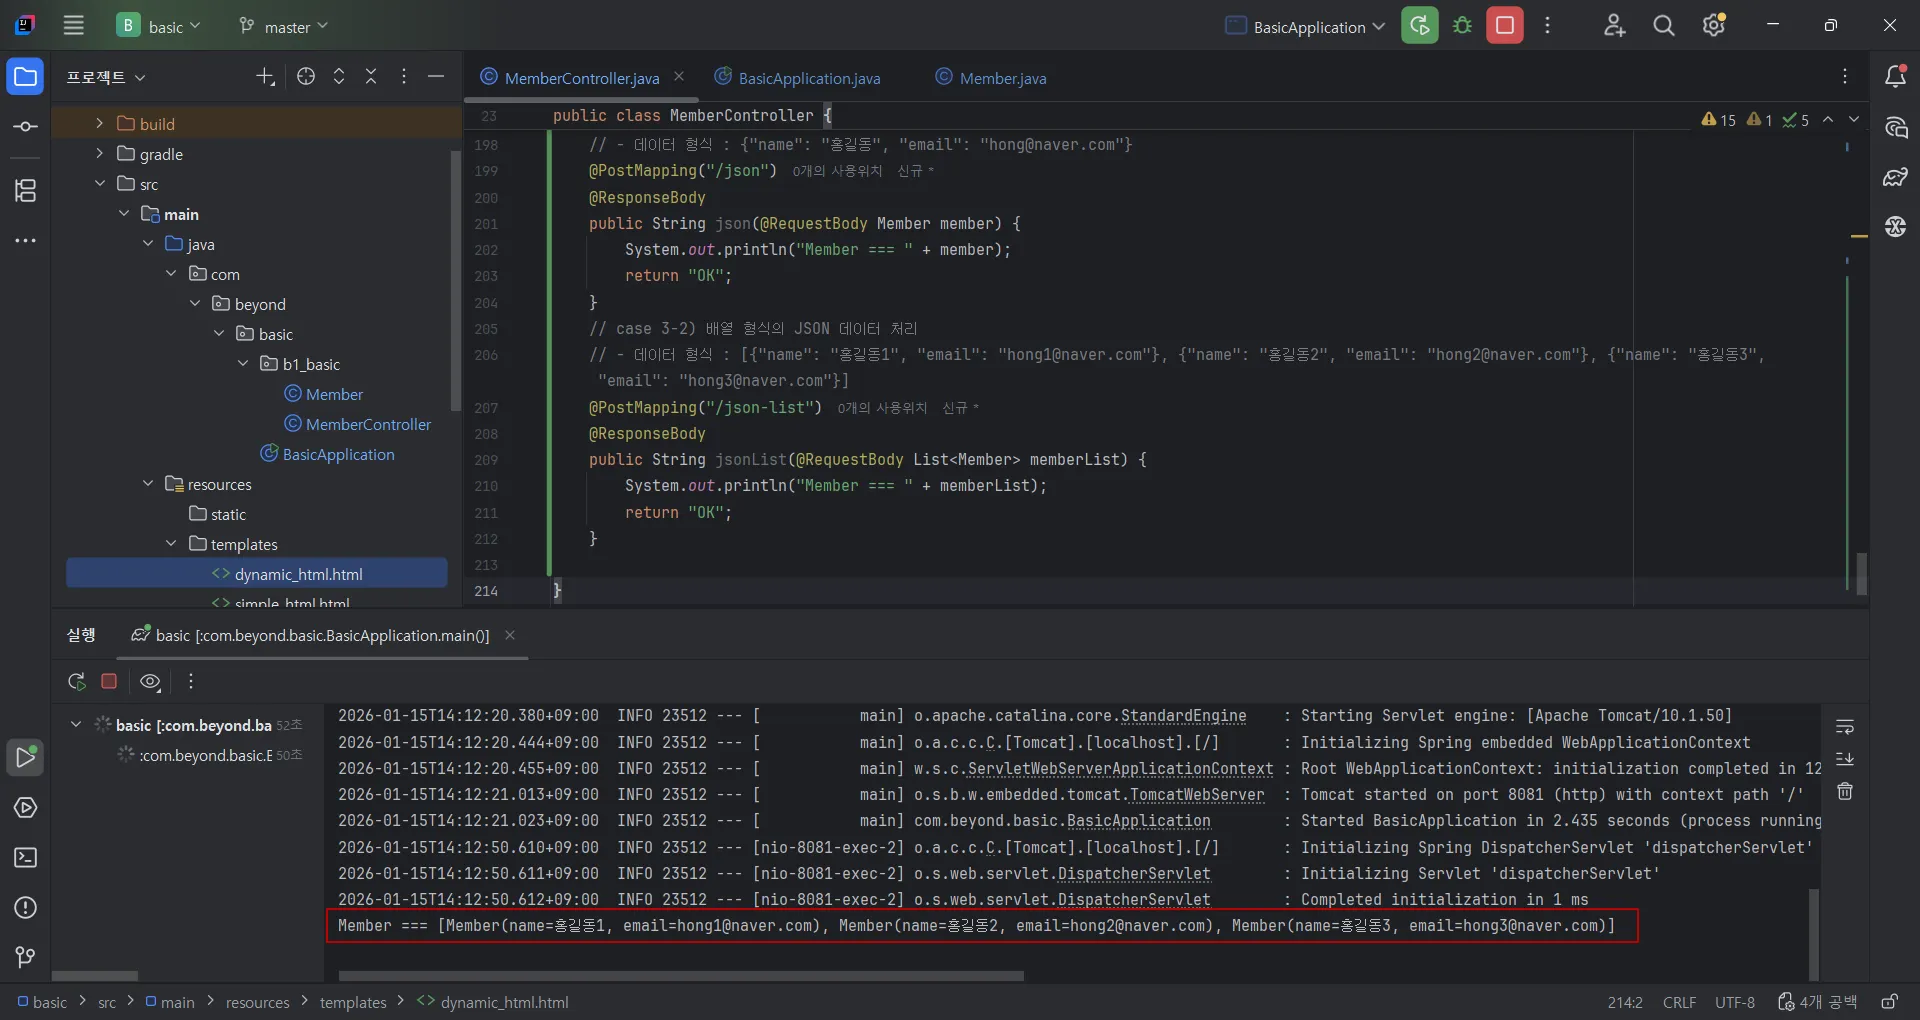Close the MemberController.java tab
The image size is (1920, 1020).
point(679,77)
